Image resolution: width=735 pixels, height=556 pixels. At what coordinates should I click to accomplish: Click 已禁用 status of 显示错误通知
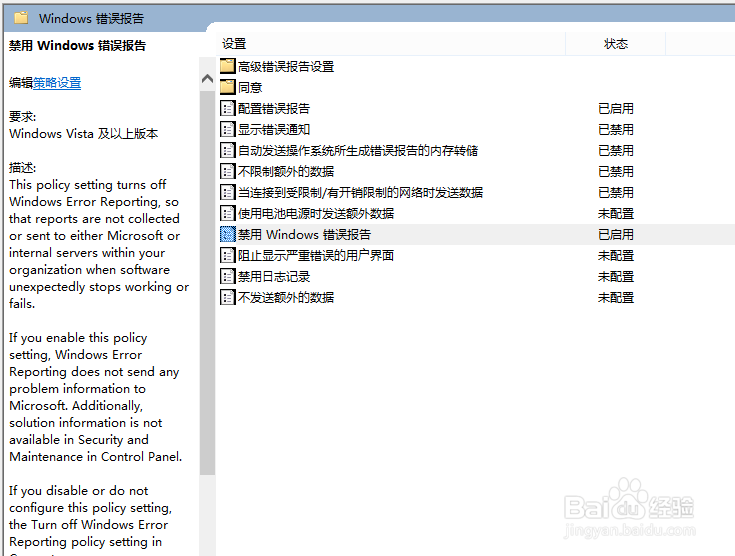click(x=615, y=129)
